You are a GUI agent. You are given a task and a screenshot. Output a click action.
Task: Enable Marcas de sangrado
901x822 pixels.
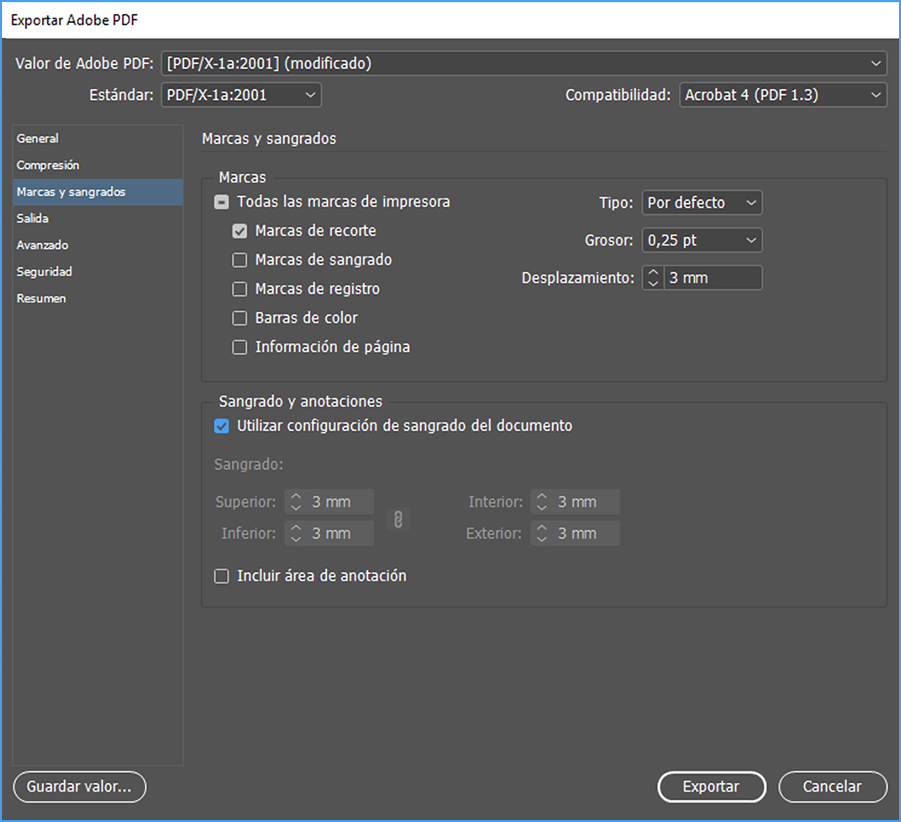click(x=240, y=260)
